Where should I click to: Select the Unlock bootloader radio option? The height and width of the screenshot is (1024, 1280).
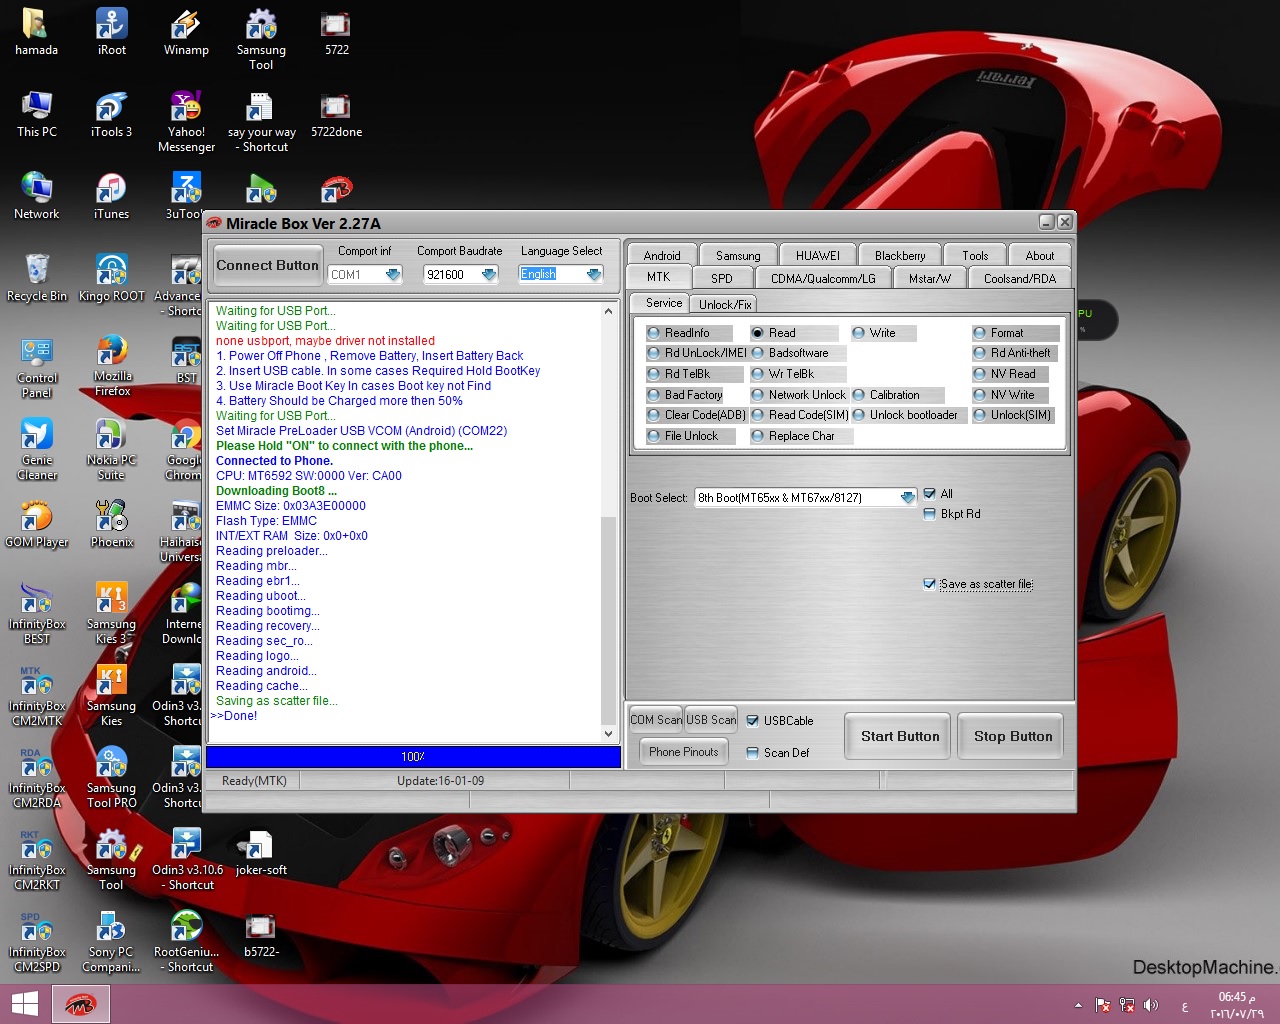tap(859, 415)
